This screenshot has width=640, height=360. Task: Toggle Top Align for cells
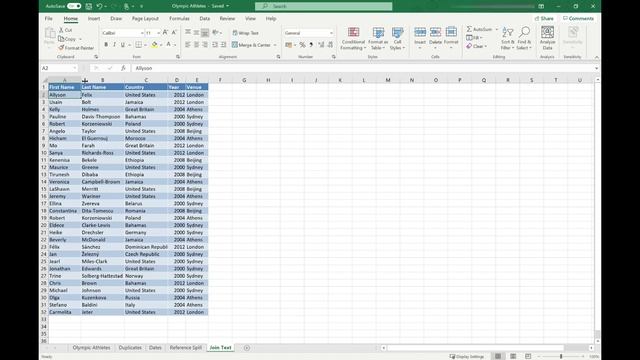pyautogui.click(x=188, y=33)
